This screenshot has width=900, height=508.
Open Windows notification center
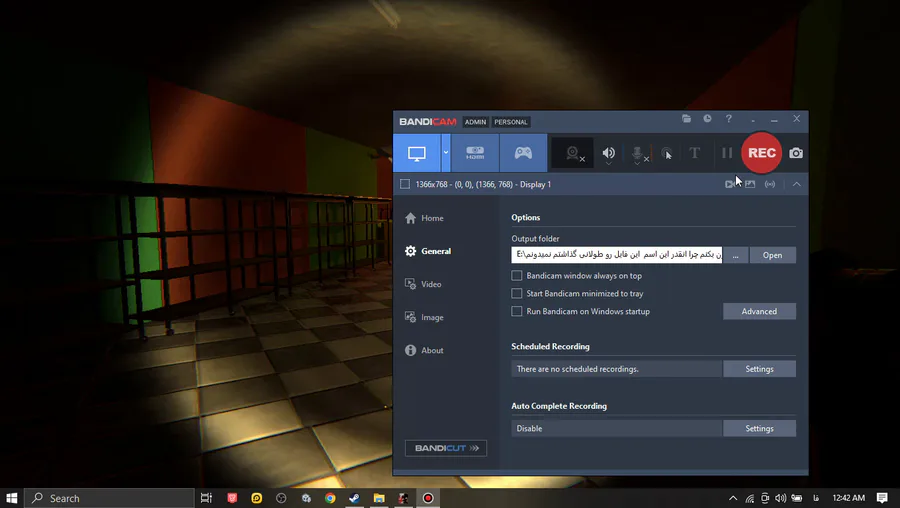(x=882, y=498)
